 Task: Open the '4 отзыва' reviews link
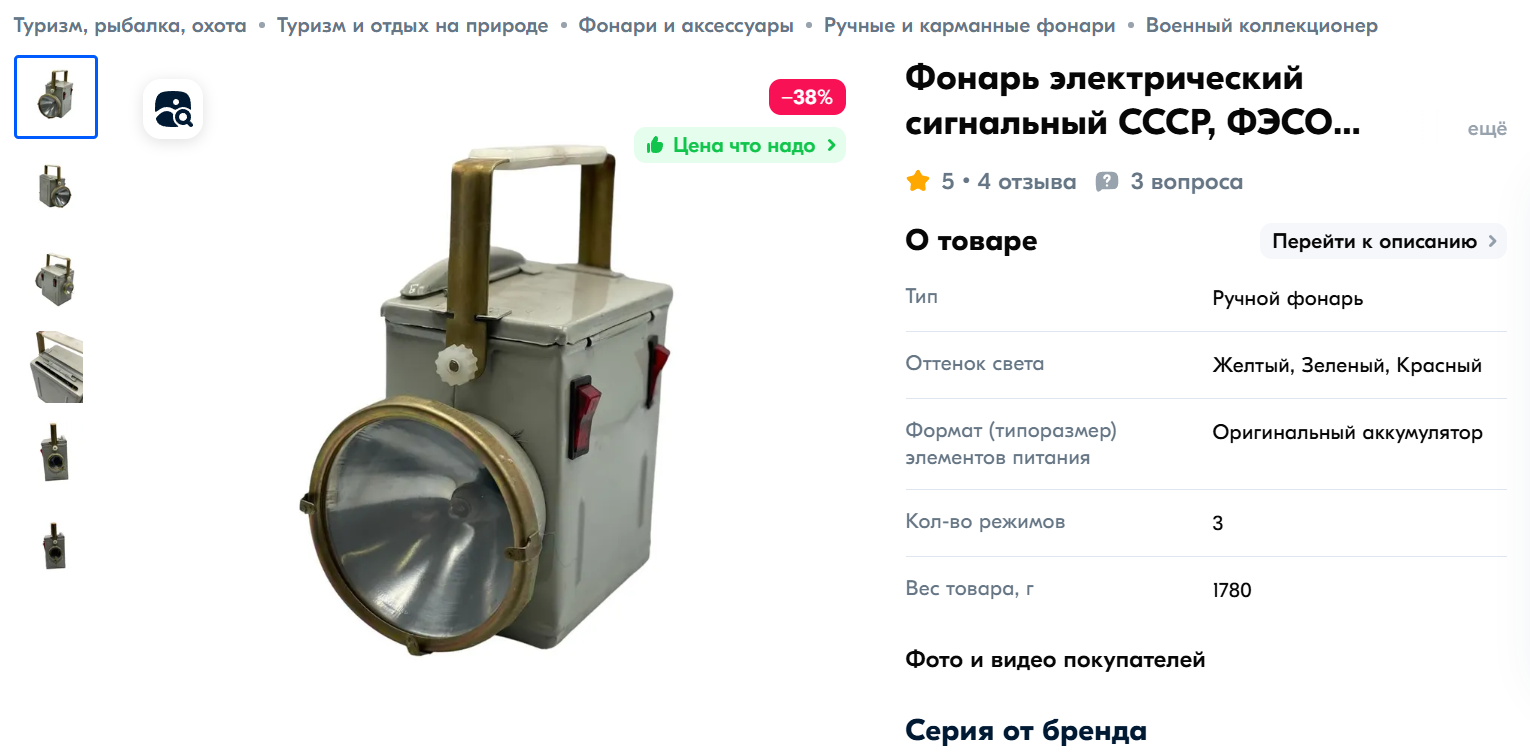pyautogui.click(x=1027, y=182)
